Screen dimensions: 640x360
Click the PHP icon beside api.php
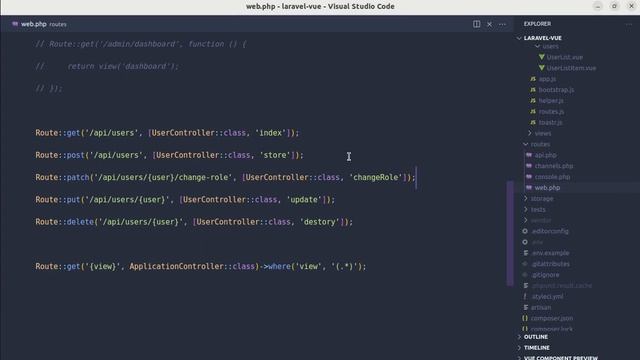click(x=529, y=155)
